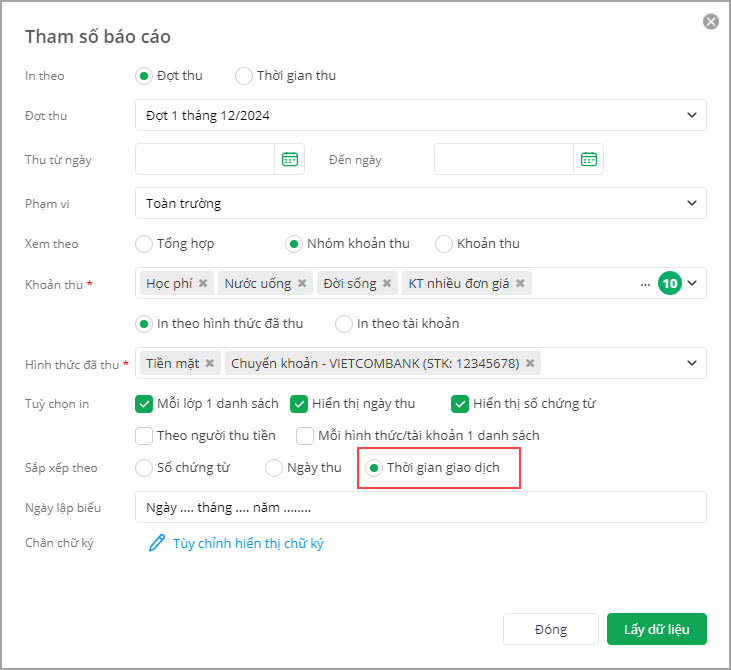Enable Theo người thu tiền checkbox

tap(144, 435)
